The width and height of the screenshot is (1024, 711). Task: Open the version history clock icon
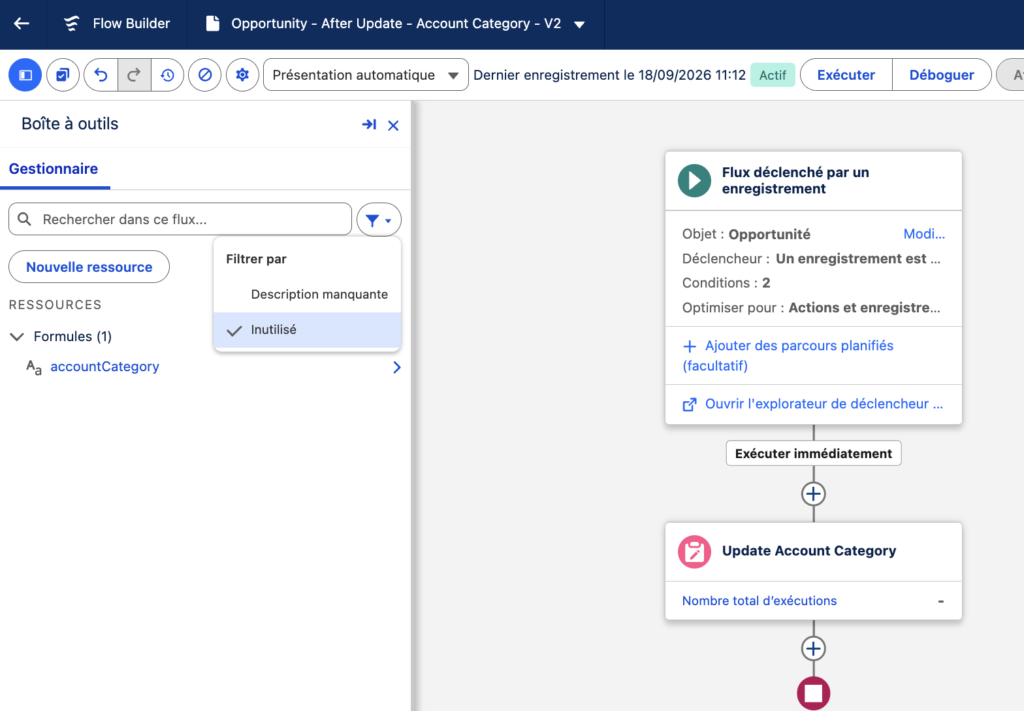pyautogui.click(x=167, y=75)
